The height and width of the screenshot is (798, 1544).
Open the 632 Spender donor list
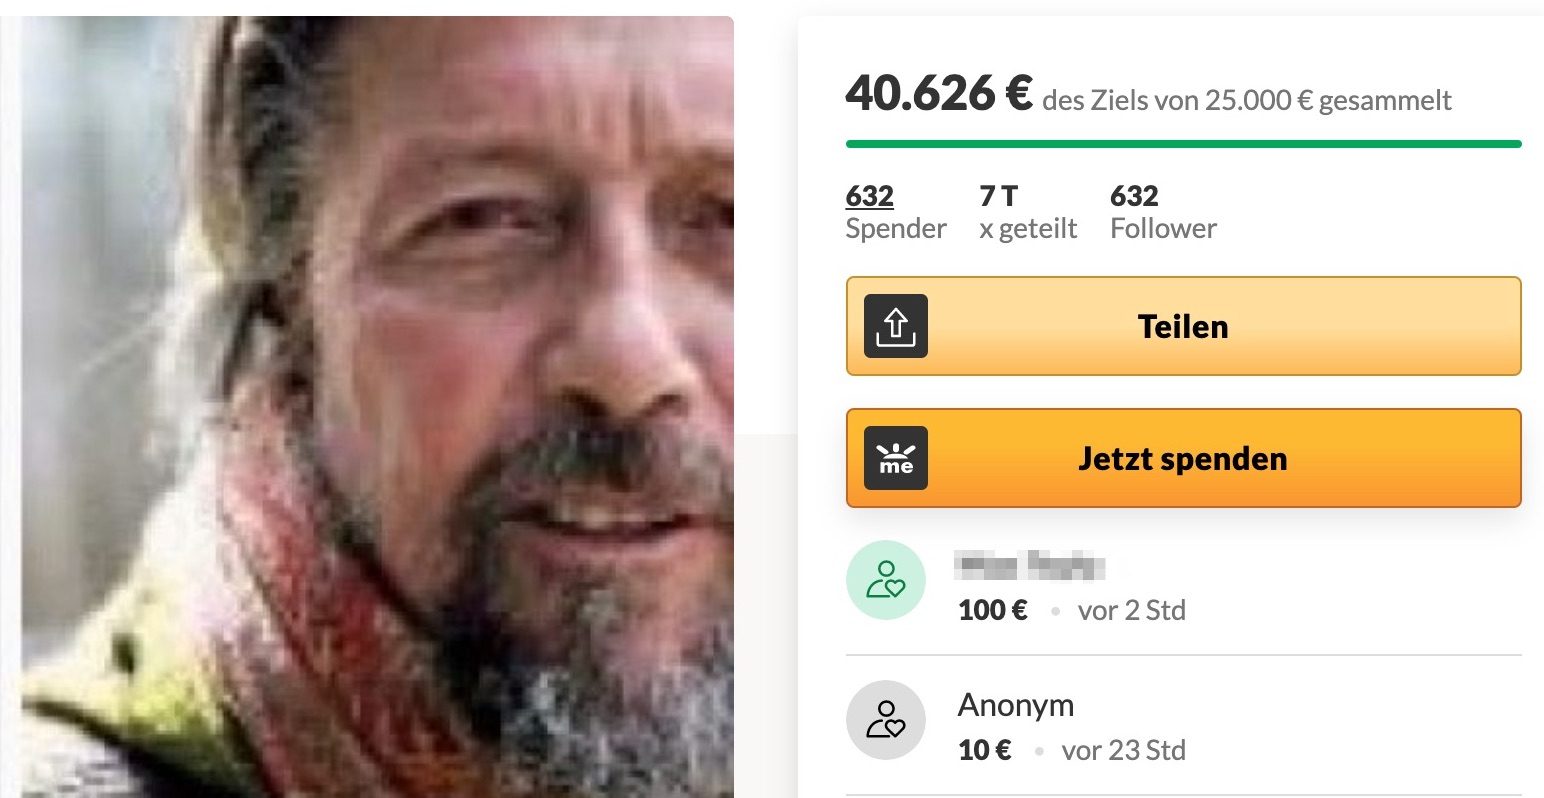[870, 196]
